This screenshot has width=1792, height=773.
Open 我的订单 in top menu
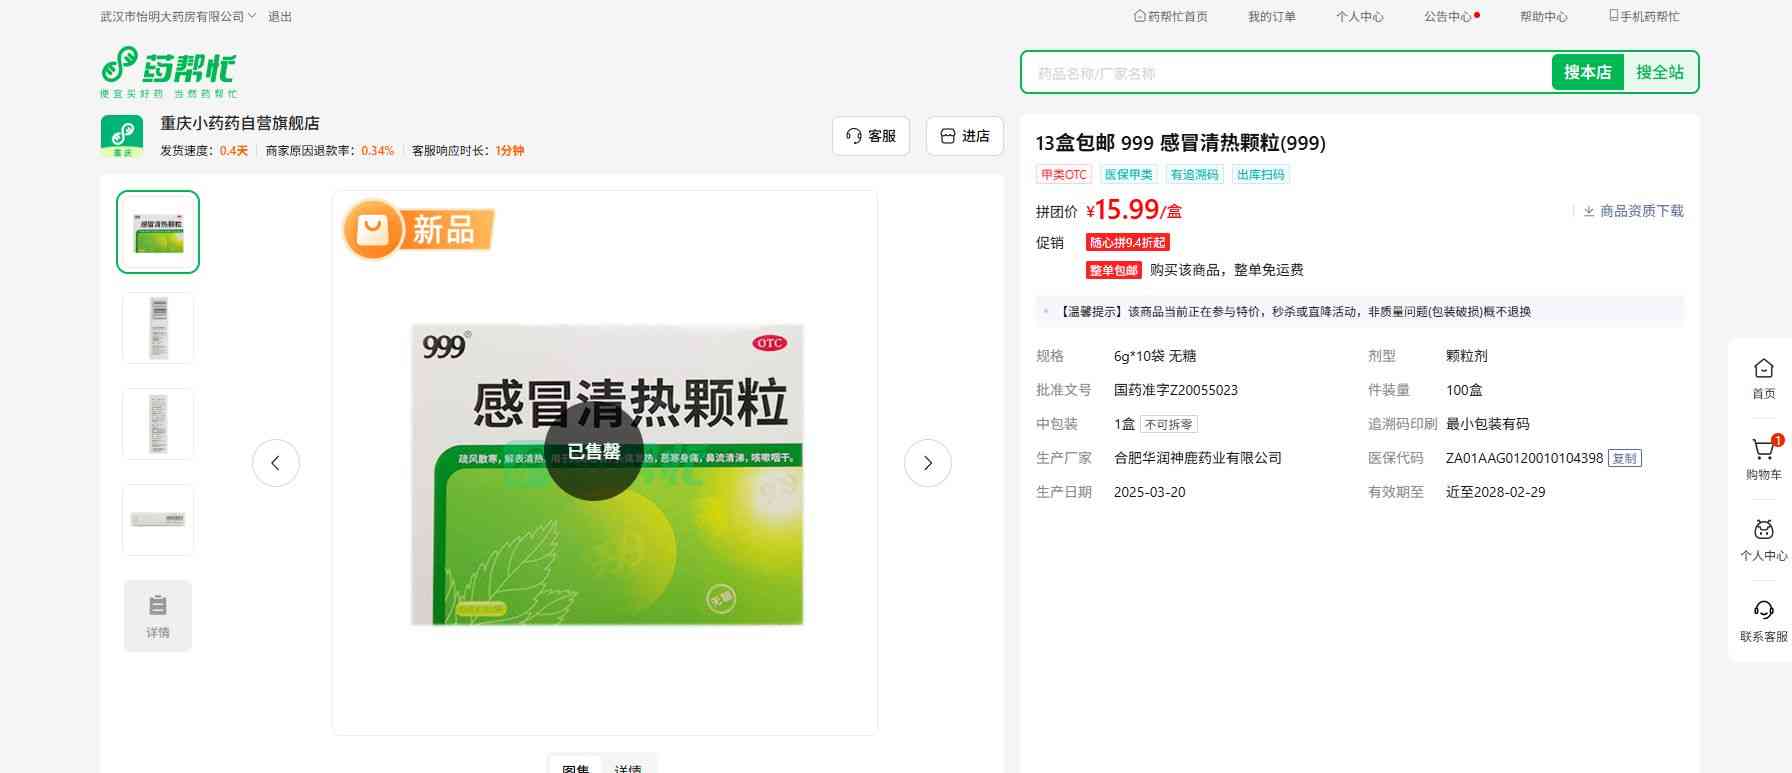(x=1271, y=17)
